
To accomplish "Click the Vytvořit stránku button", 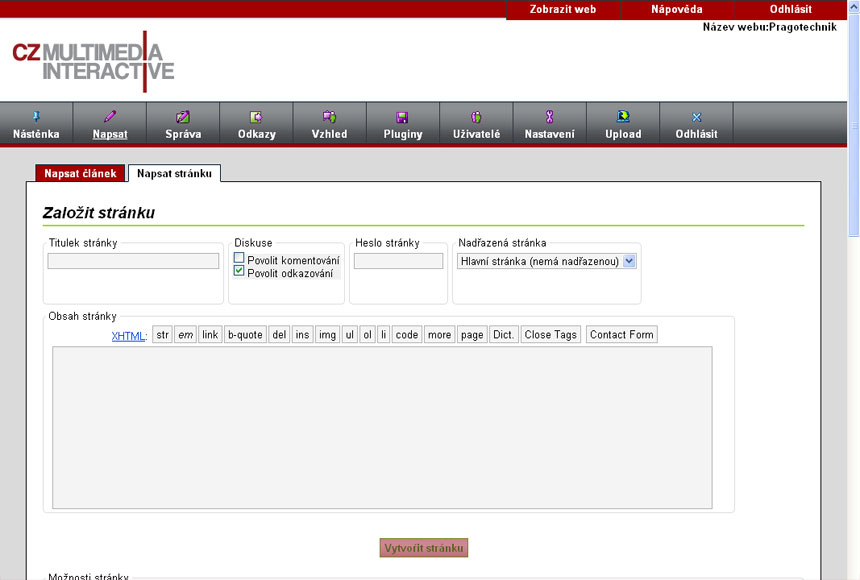I will pos(423,548).
